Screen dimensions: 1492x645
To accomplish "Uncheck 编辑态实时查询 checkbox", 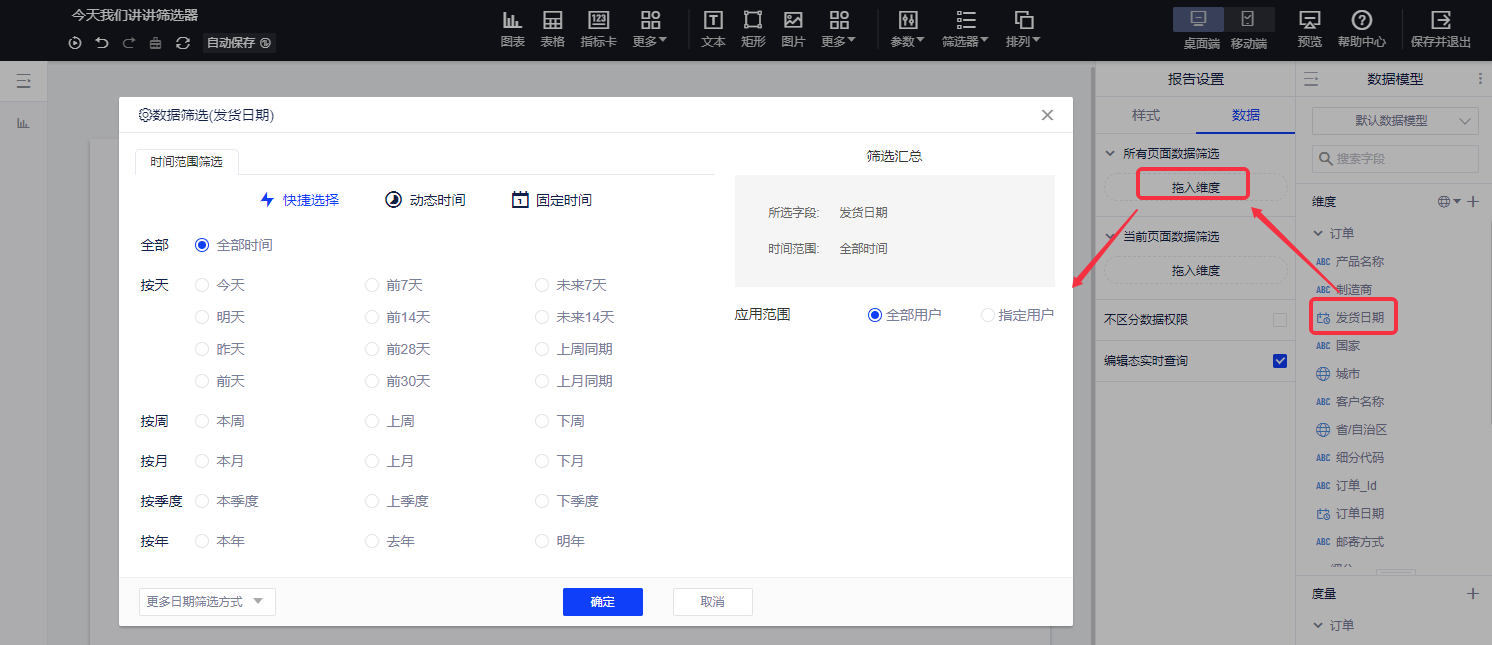I will 1279,360.
